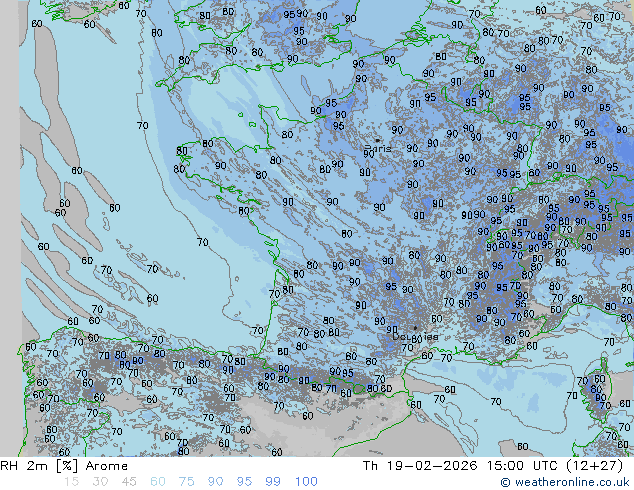Click the Arome model name

coord(107,466)
